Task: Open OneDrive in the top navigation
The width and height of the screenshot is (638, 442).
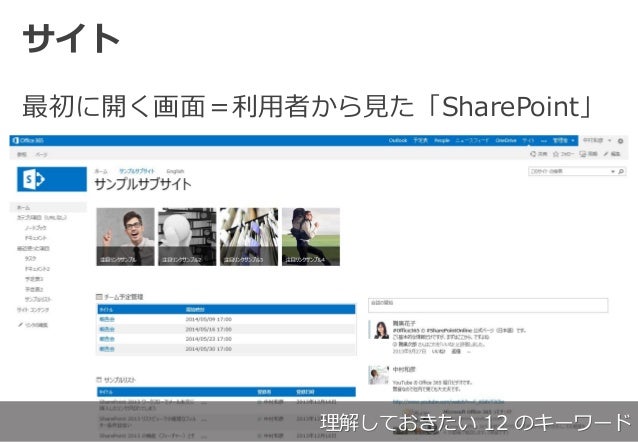Action: point(506,140)
